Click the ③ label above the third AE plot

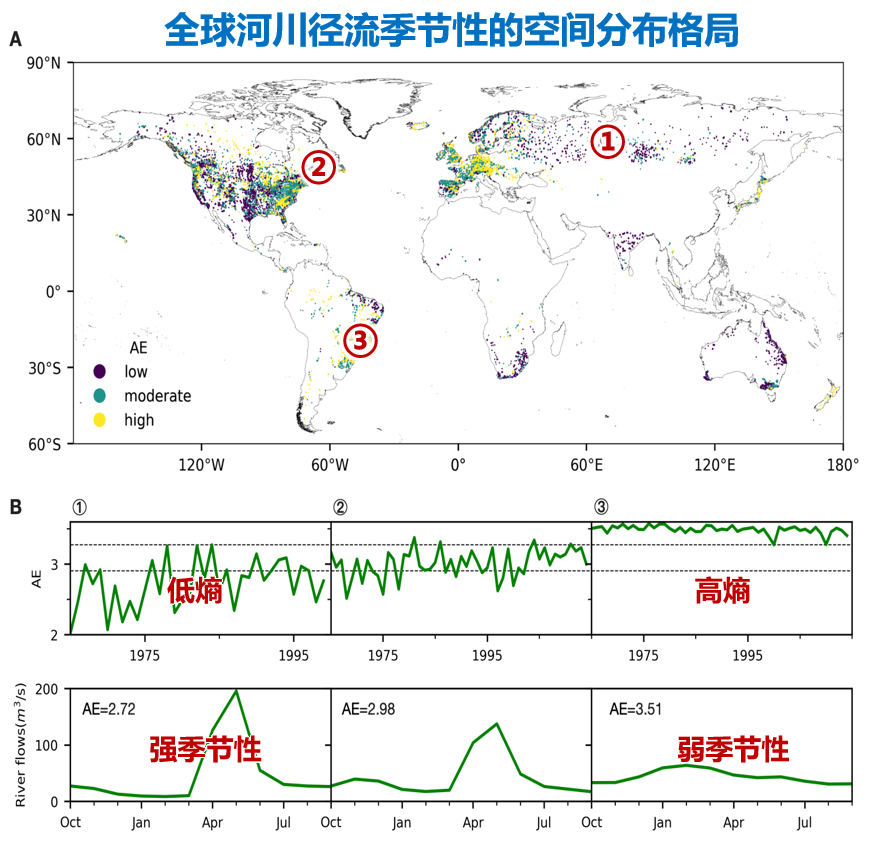coord(601,508)
